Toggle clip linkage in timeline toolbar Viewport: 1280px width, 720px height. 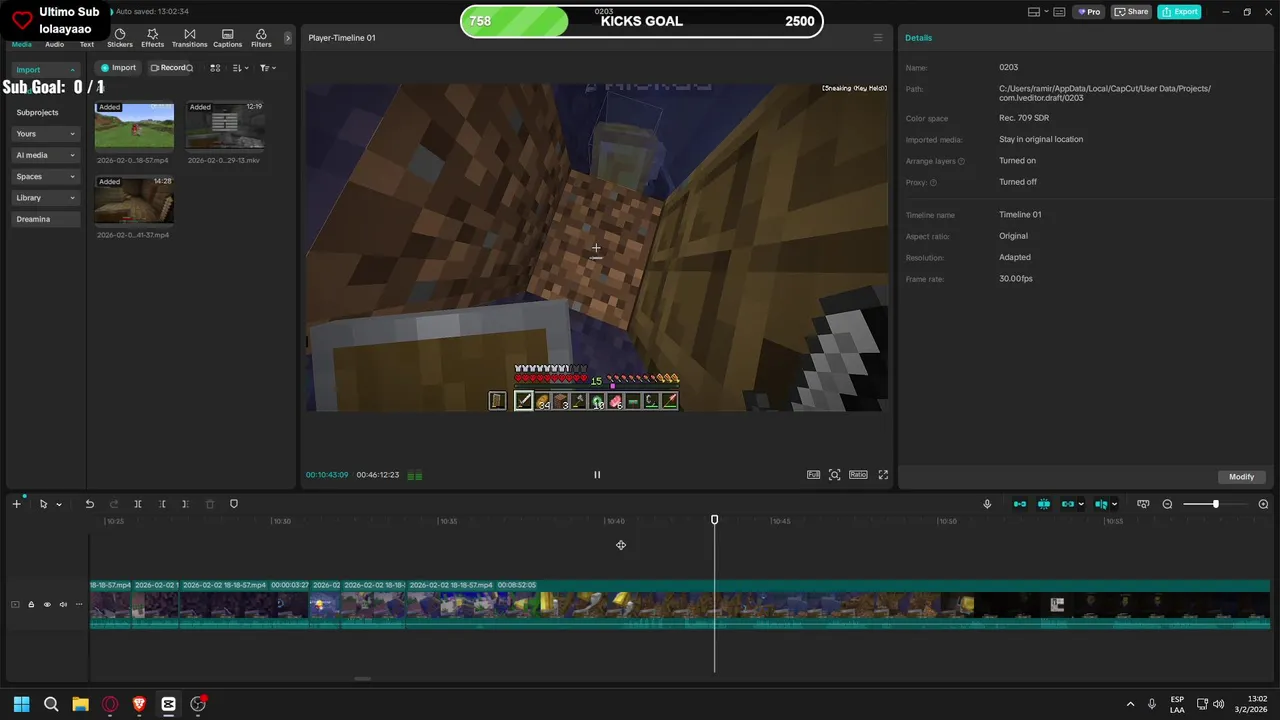click(1068, 504)
